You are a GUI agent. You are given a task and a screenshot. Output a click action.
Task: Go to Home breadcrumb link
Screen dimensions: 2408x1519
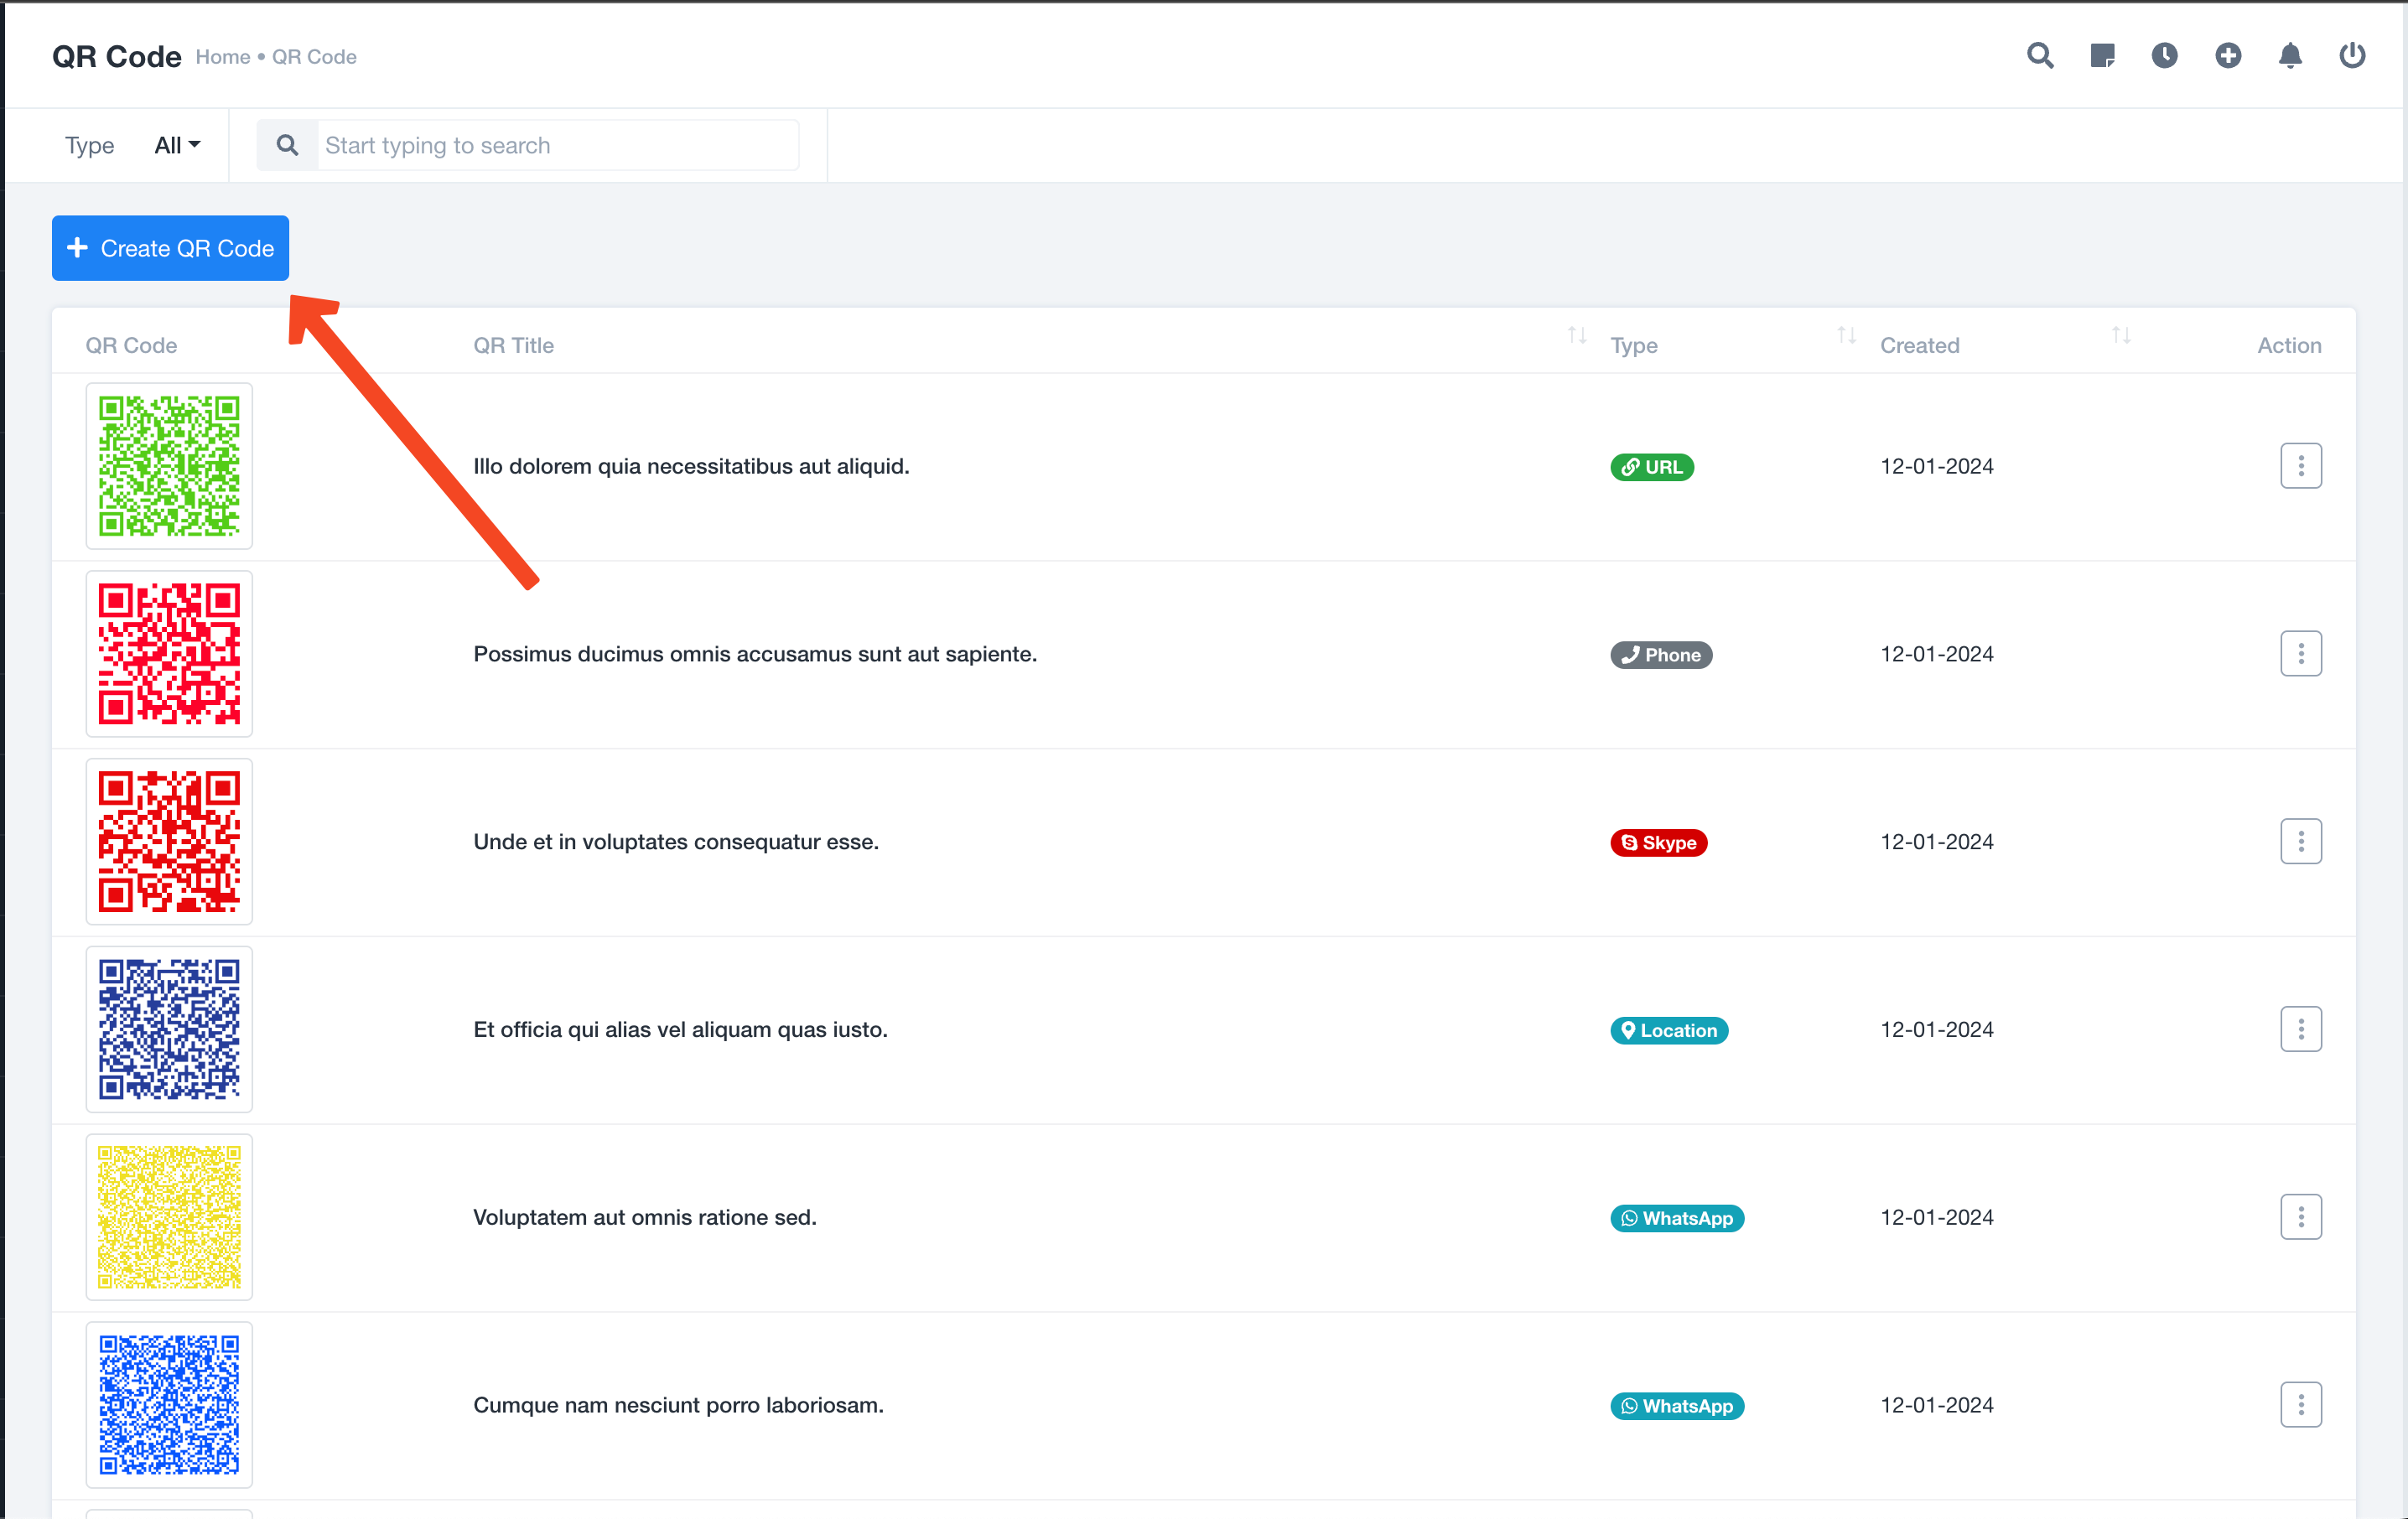point(222,57)
